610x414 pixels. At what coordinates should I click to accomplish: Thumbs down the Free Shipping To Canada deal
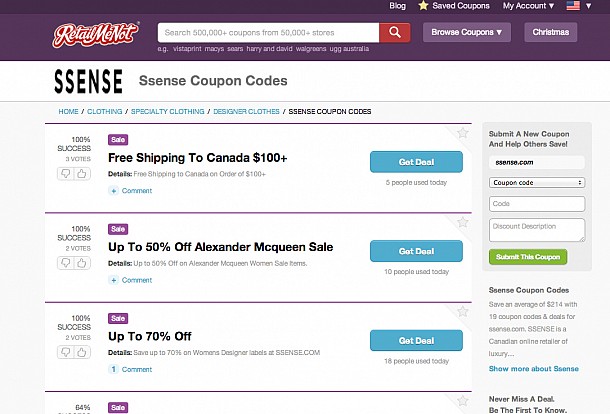click(65, 174)
